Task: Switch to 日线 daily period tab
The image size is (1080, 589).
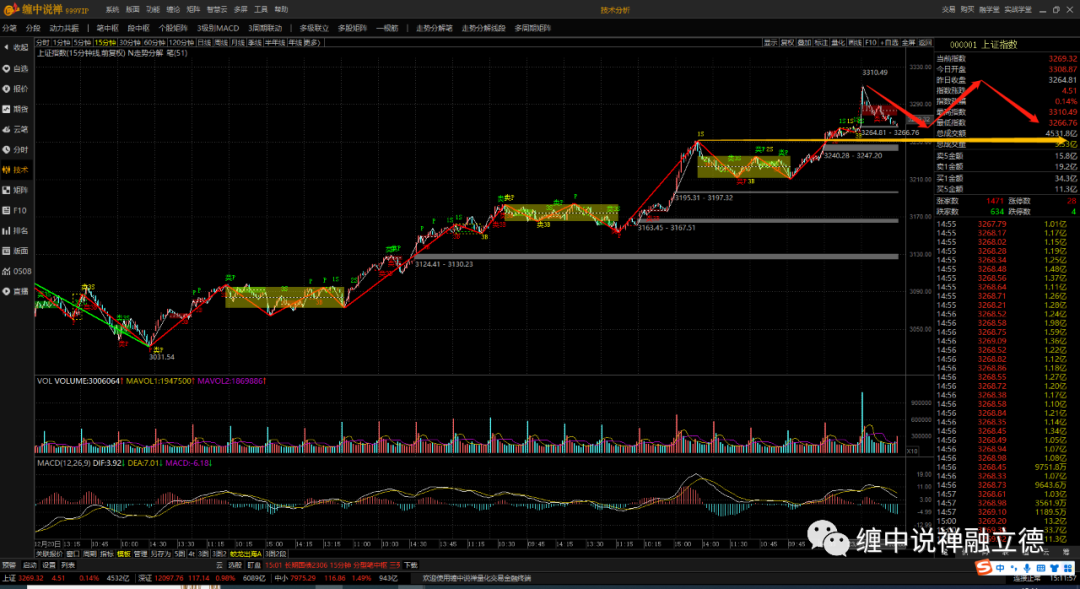Action: click(x=205, y=43)
